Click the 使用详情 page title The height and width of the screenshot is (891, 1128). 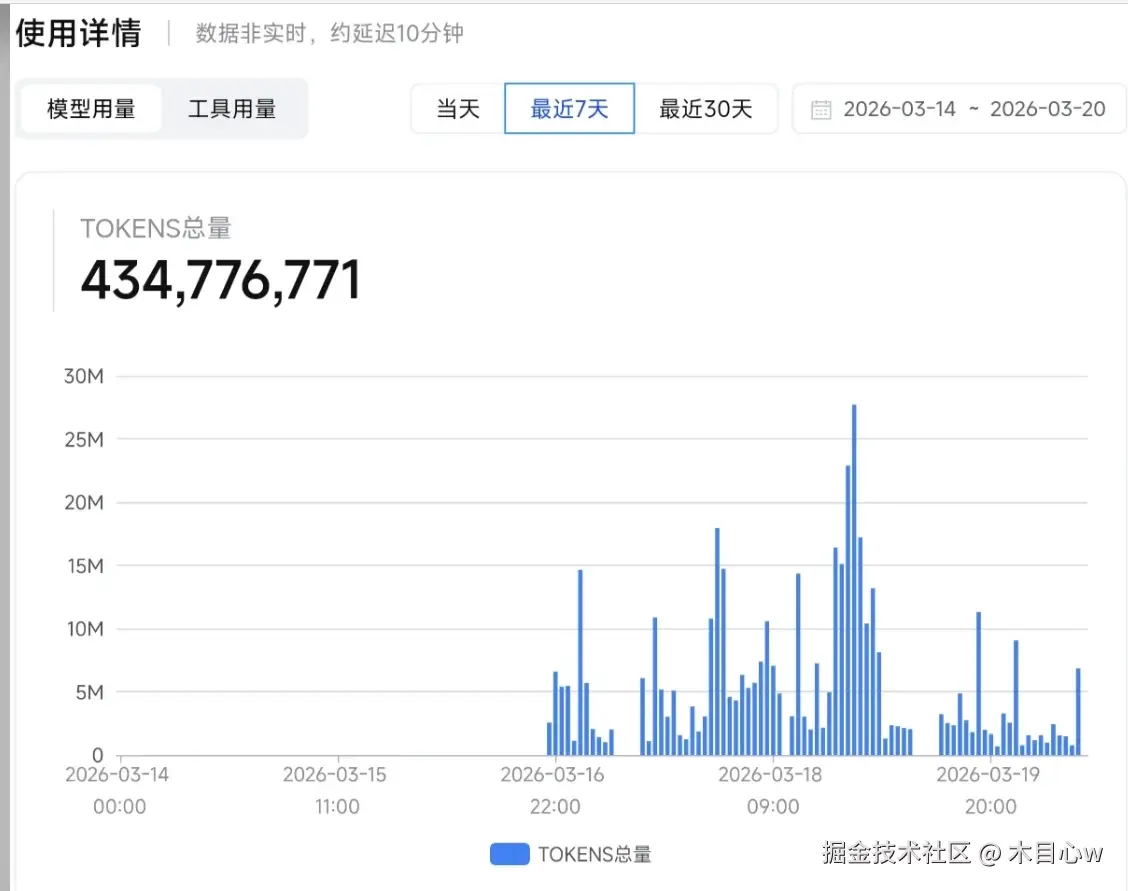[x=78, y=32]
